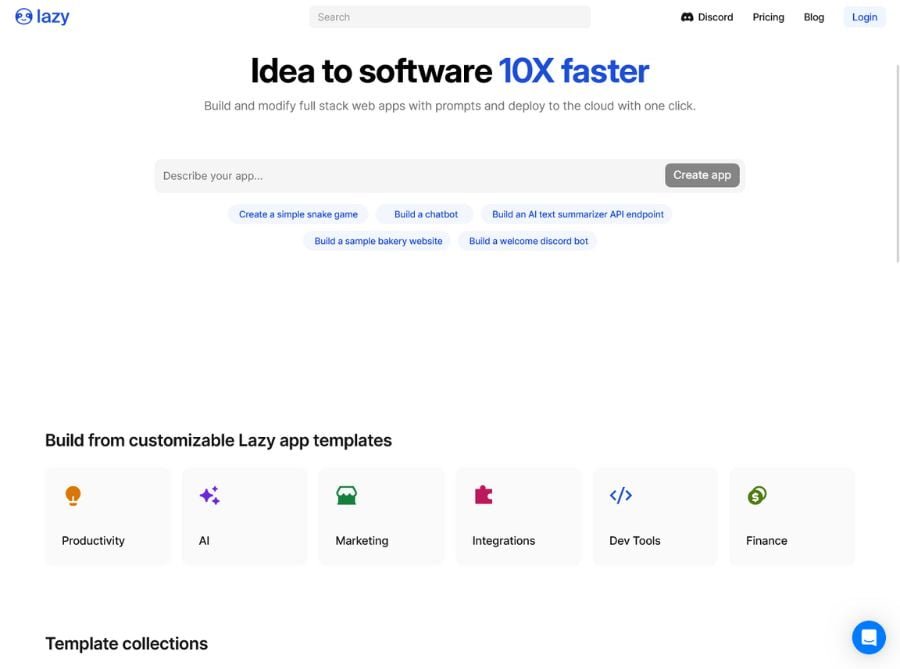Click the Marketing storefront icon

pyautogui.click(x=347, y=495)
